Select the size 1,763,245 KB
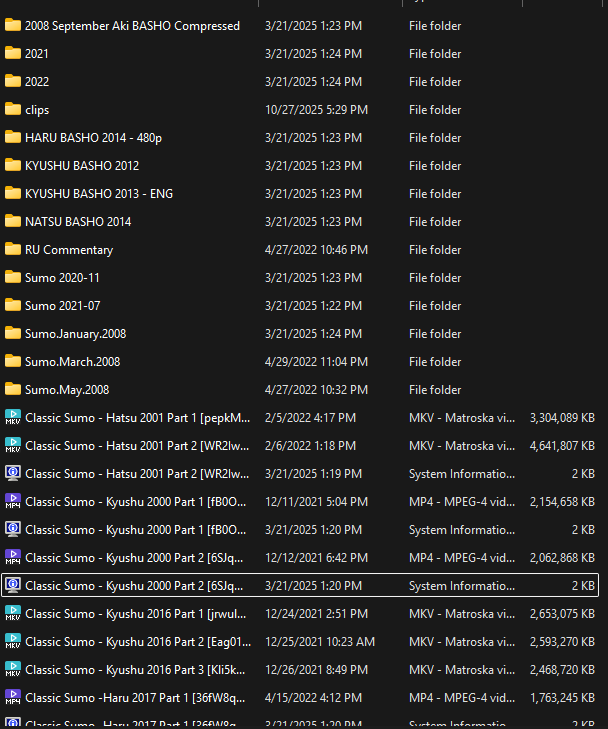This screenshot has height=729, width=608. pos(562,697)
